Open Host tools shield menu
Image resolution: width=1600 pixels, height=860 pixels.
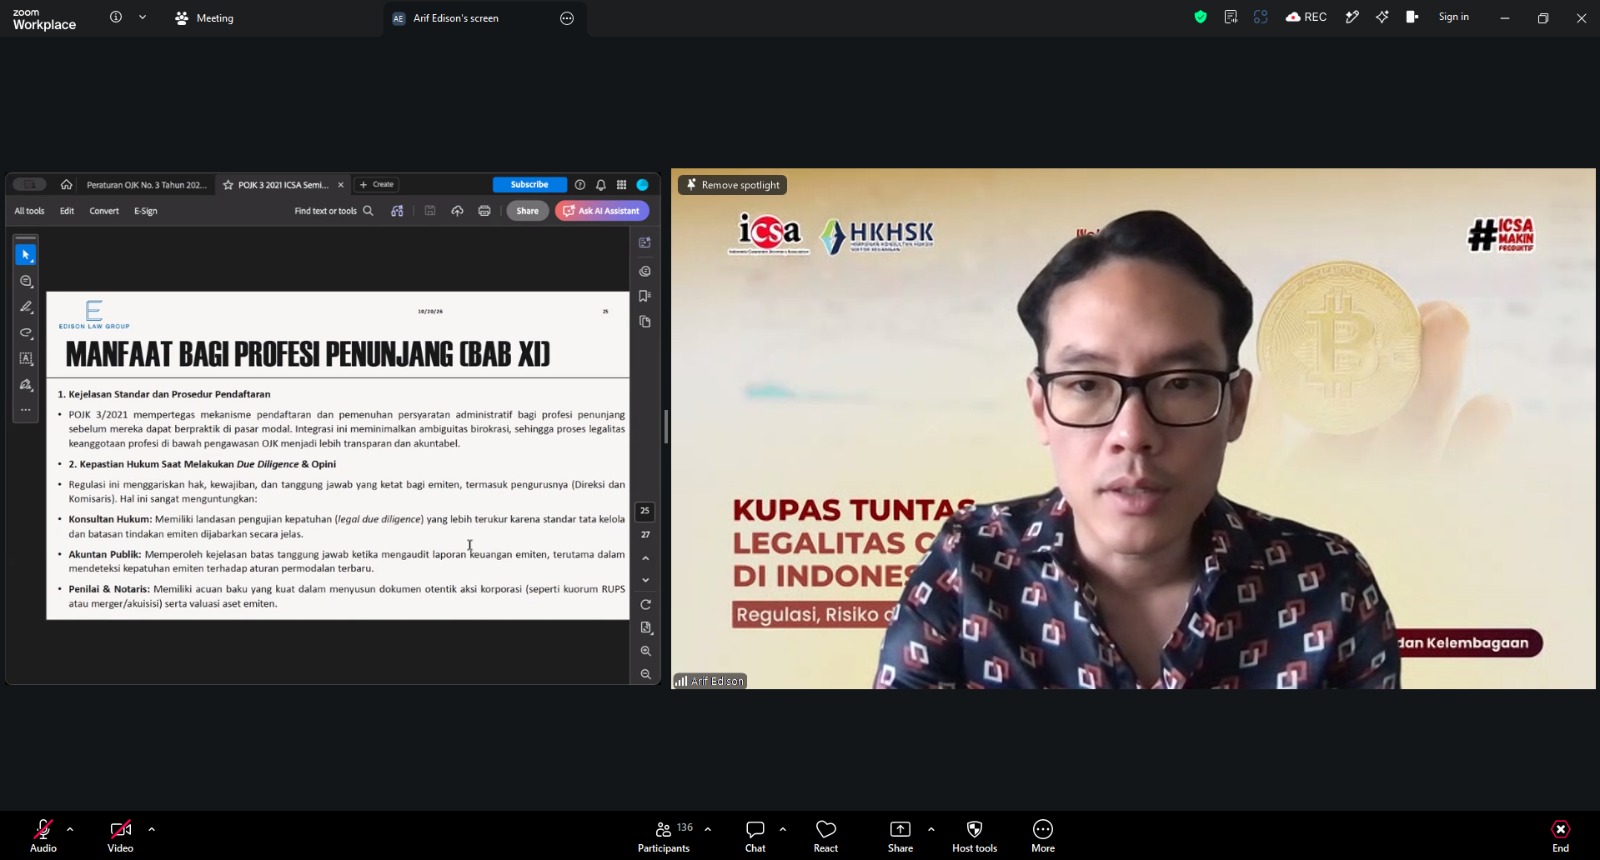974,836
